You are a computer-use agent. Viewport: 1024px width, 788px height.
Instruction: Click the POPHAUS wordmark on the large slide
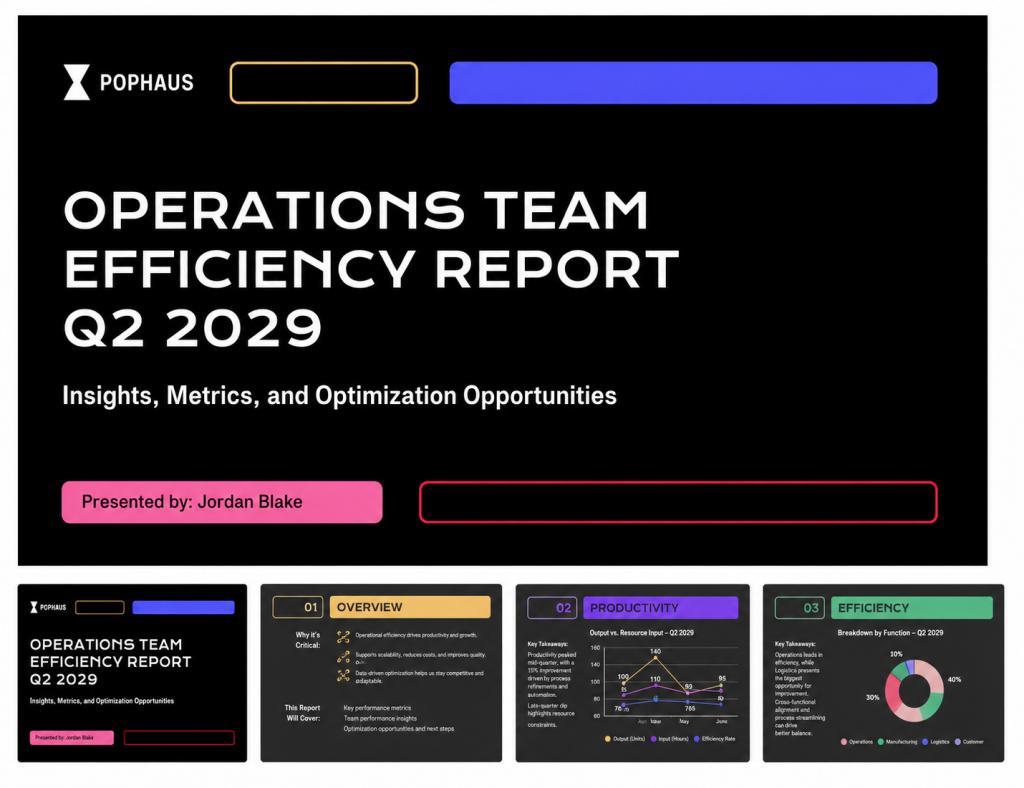pyautogui.click(x=147, y=83)
